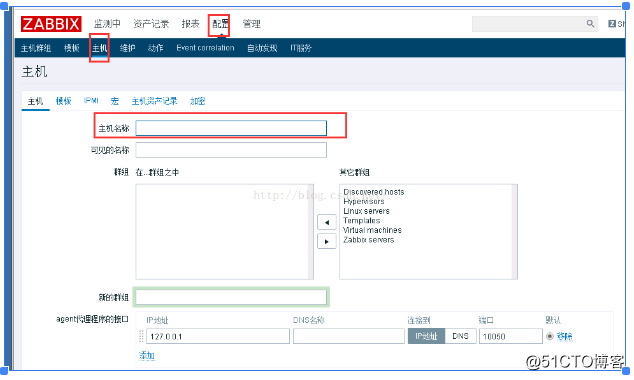Click the in-groups list scrollbar
634x380 pixels.
click(311, 232)
